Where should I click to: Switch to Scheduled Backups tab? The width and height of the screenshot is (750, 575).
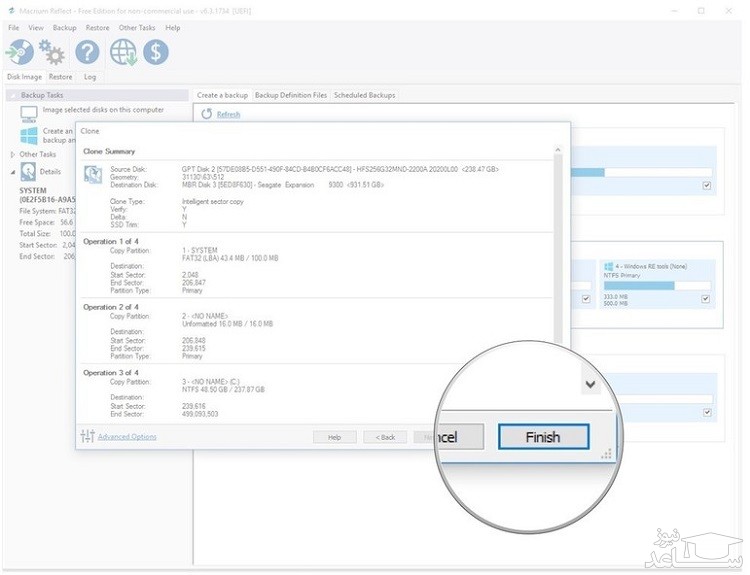coord(364,95)
